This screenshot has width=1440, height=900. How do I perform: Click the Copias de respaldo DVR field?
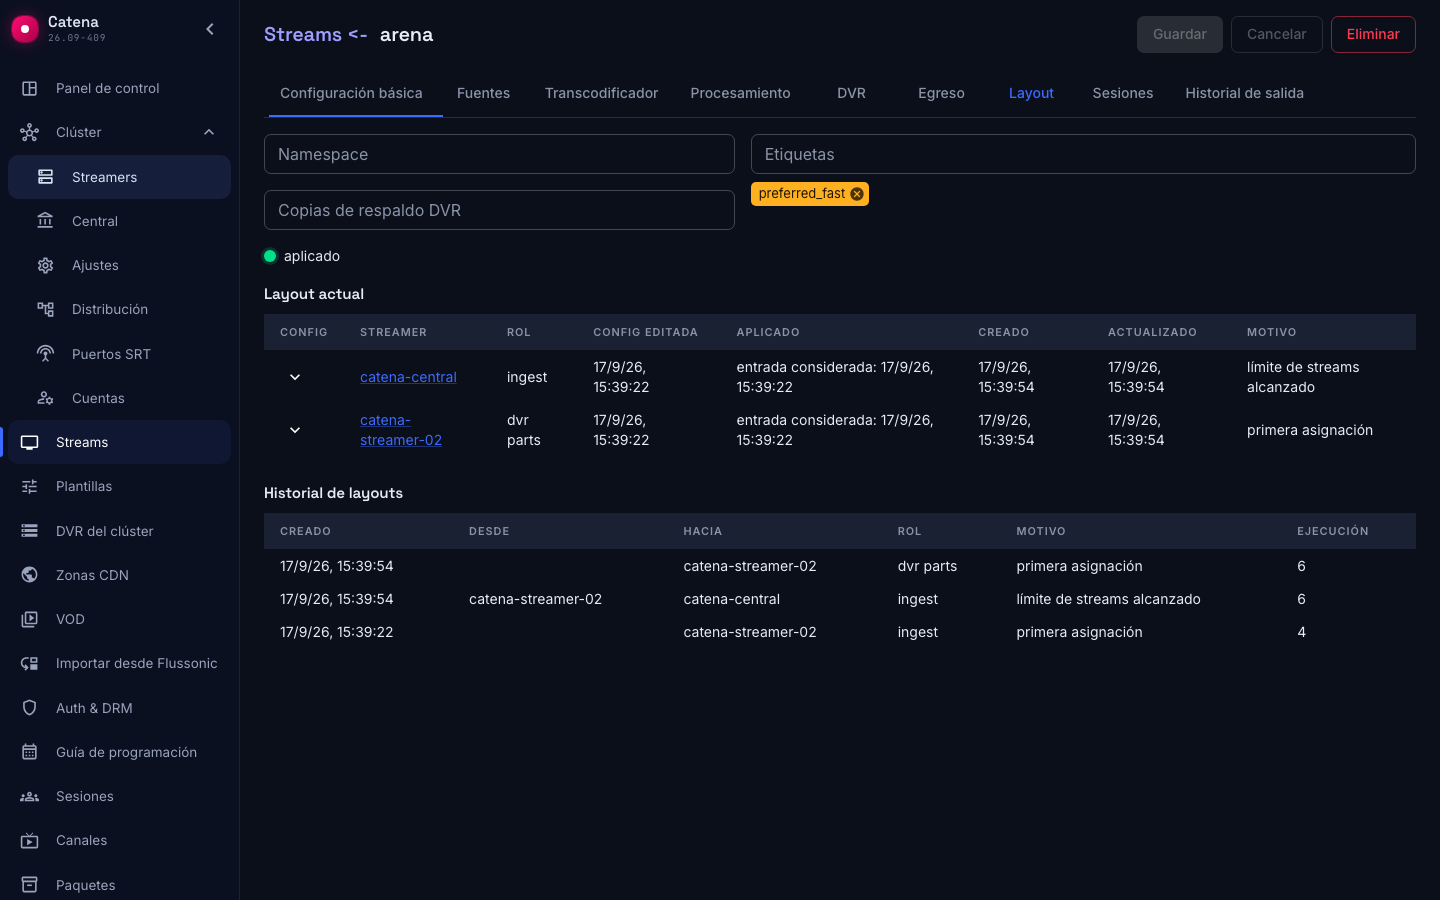click(499, 210)
